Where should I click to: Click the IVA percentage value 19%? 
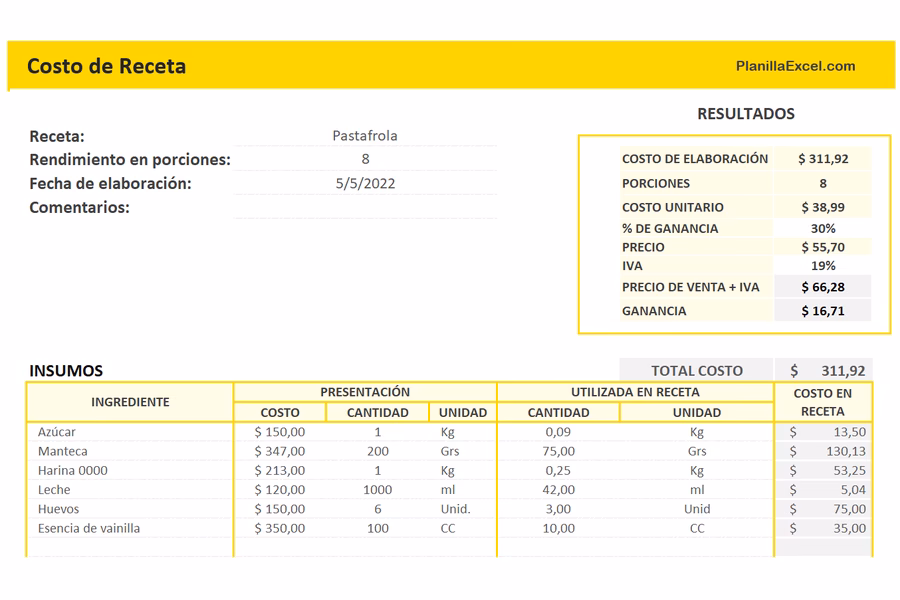click(822, 266)
